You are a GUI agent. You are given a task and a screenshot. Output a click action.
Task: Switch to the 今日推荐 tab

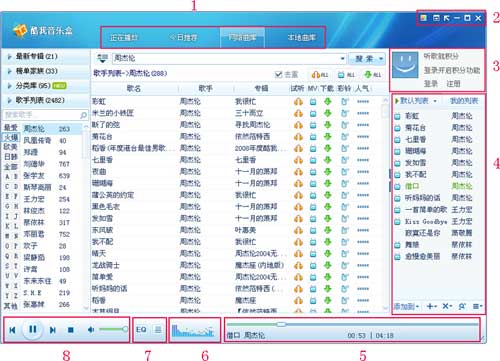pos(184,38)
